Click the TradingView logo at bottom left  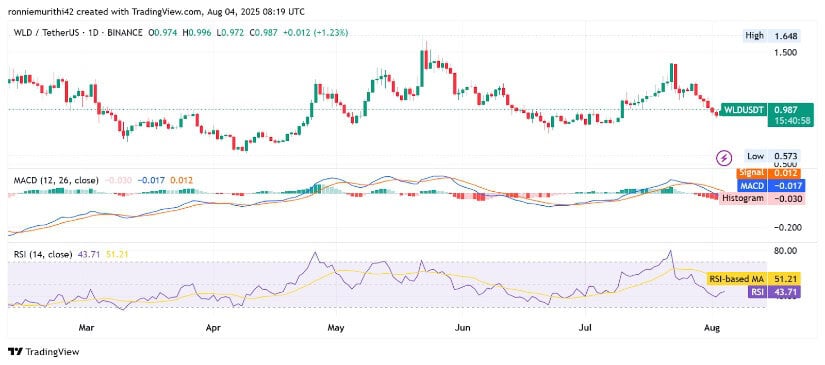click(43, 351)
